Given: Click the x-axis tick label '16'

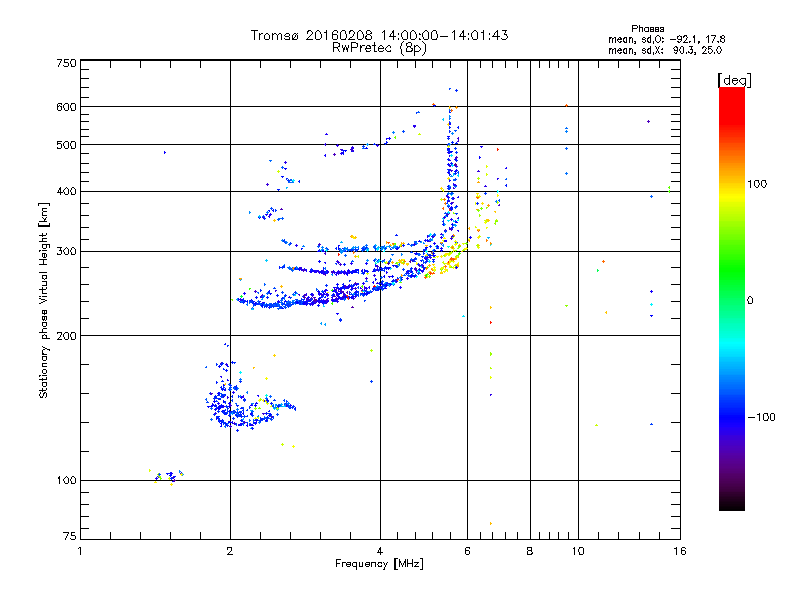Looking at the screenshot, I should (x=680, y=551).
